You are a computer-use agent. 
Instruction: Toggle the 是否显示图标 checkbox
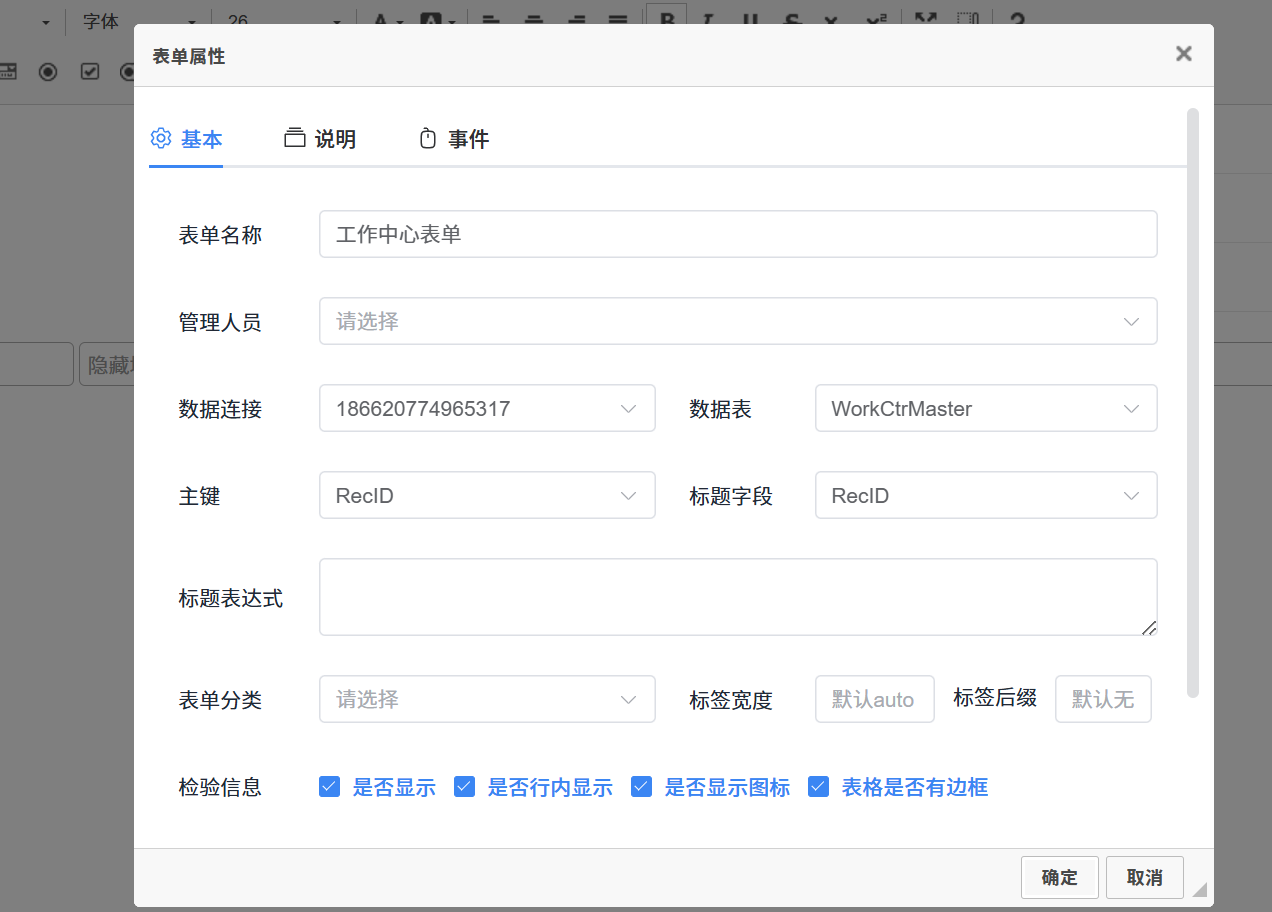[642, 787]
